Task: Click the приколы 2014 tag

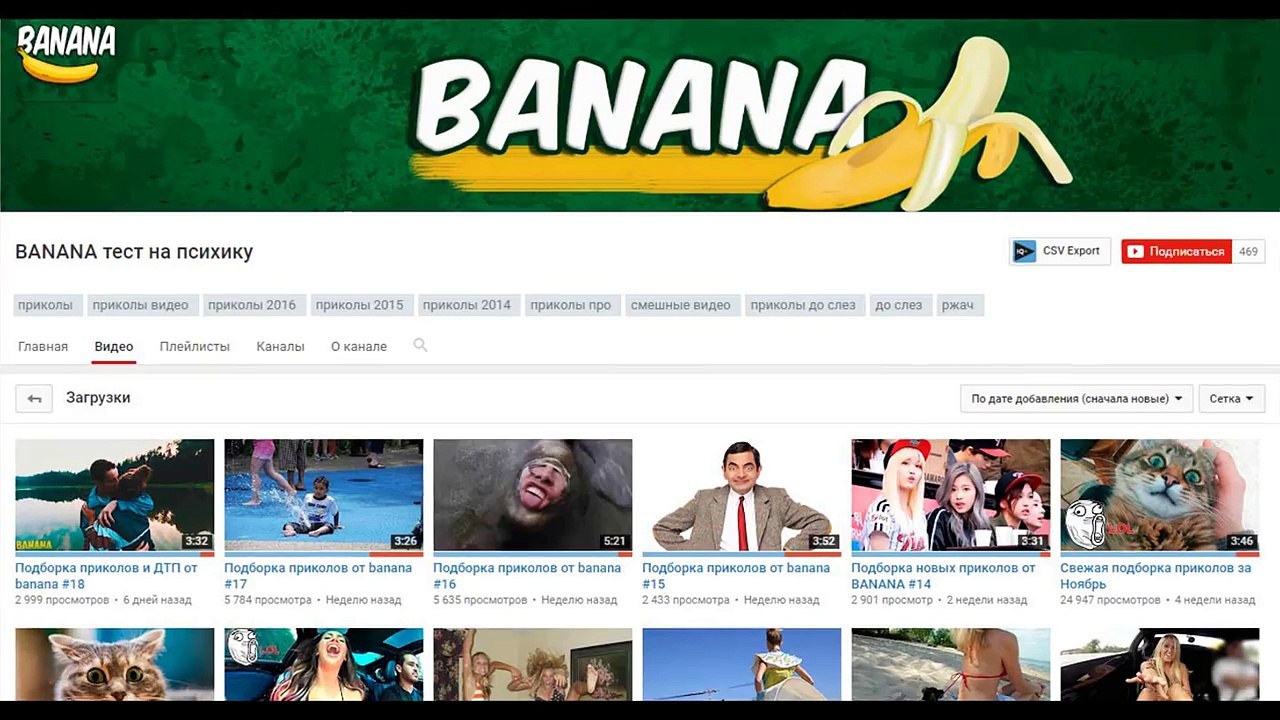Action: [x=467, y=305]
